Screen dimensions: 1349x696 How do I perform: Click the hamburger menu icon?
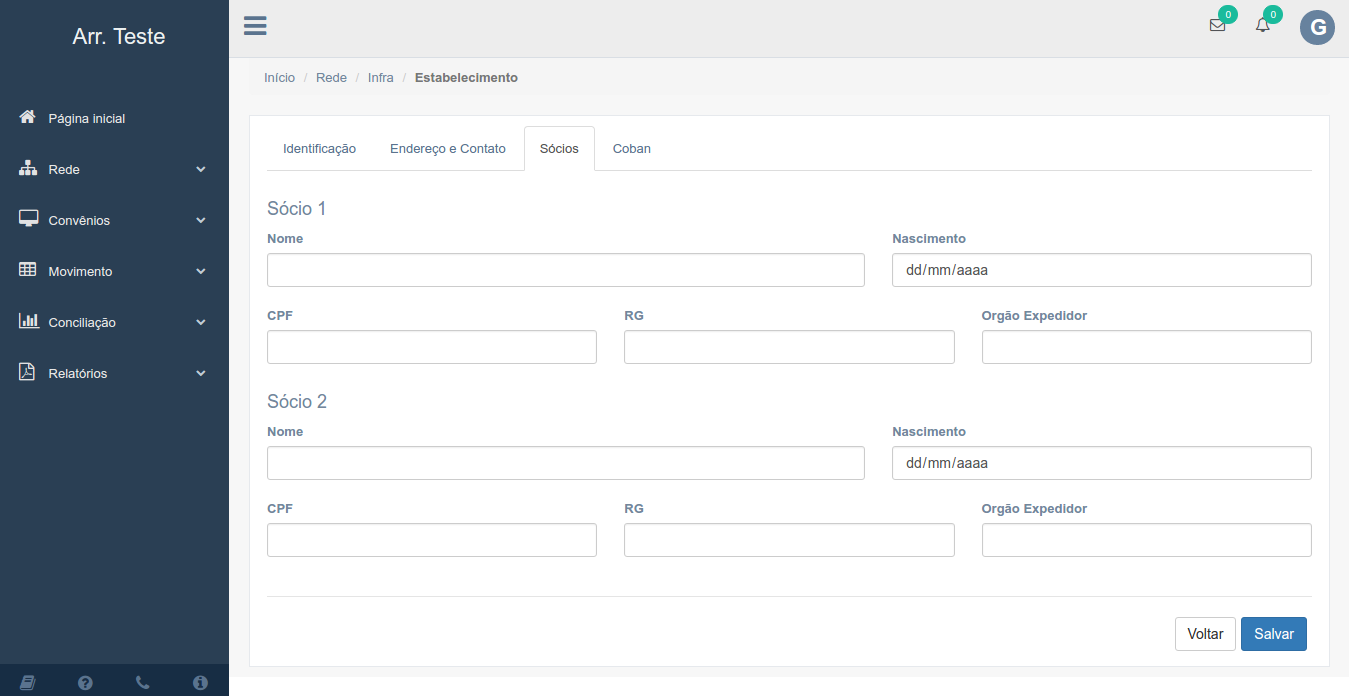(255, 26)
